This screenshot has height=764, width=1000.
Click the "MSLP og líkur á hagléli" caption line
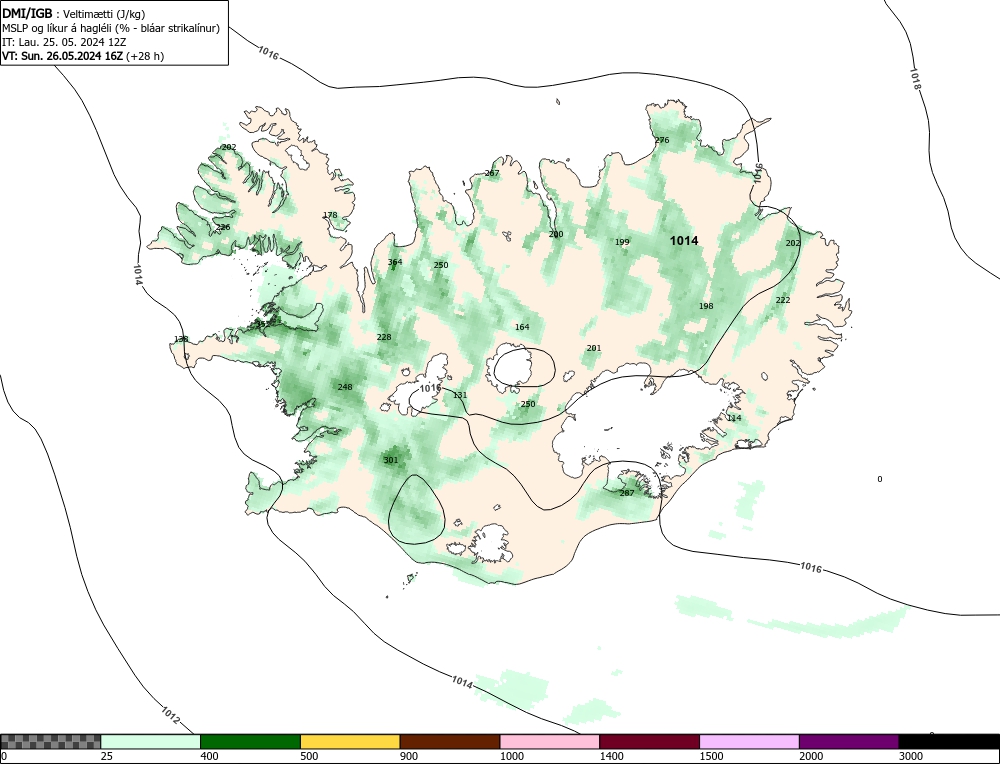[x=111, y=28]
